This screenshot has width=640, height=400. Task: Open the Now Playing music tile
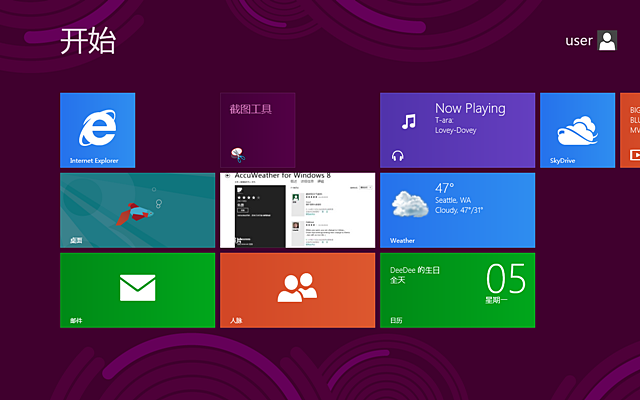[458, 130]
